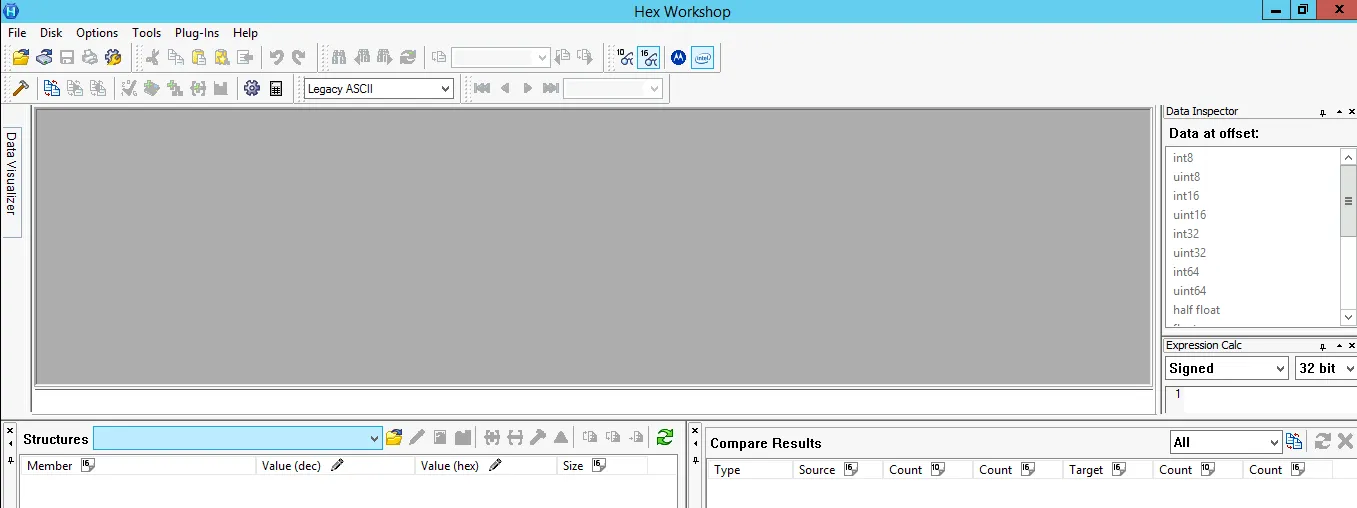Click the pencil icon beside Value (dec)
The width and height of the screenshot is (1357, 508).
pos(337,465)
